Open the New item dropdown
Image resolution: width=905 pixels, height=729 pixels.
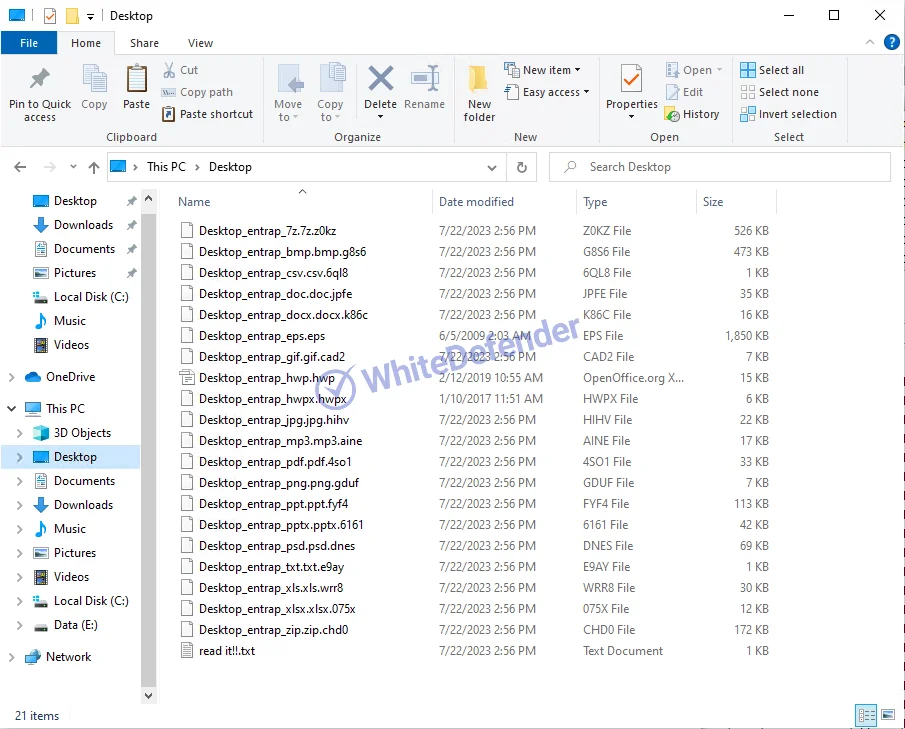[x=547, y=70]
